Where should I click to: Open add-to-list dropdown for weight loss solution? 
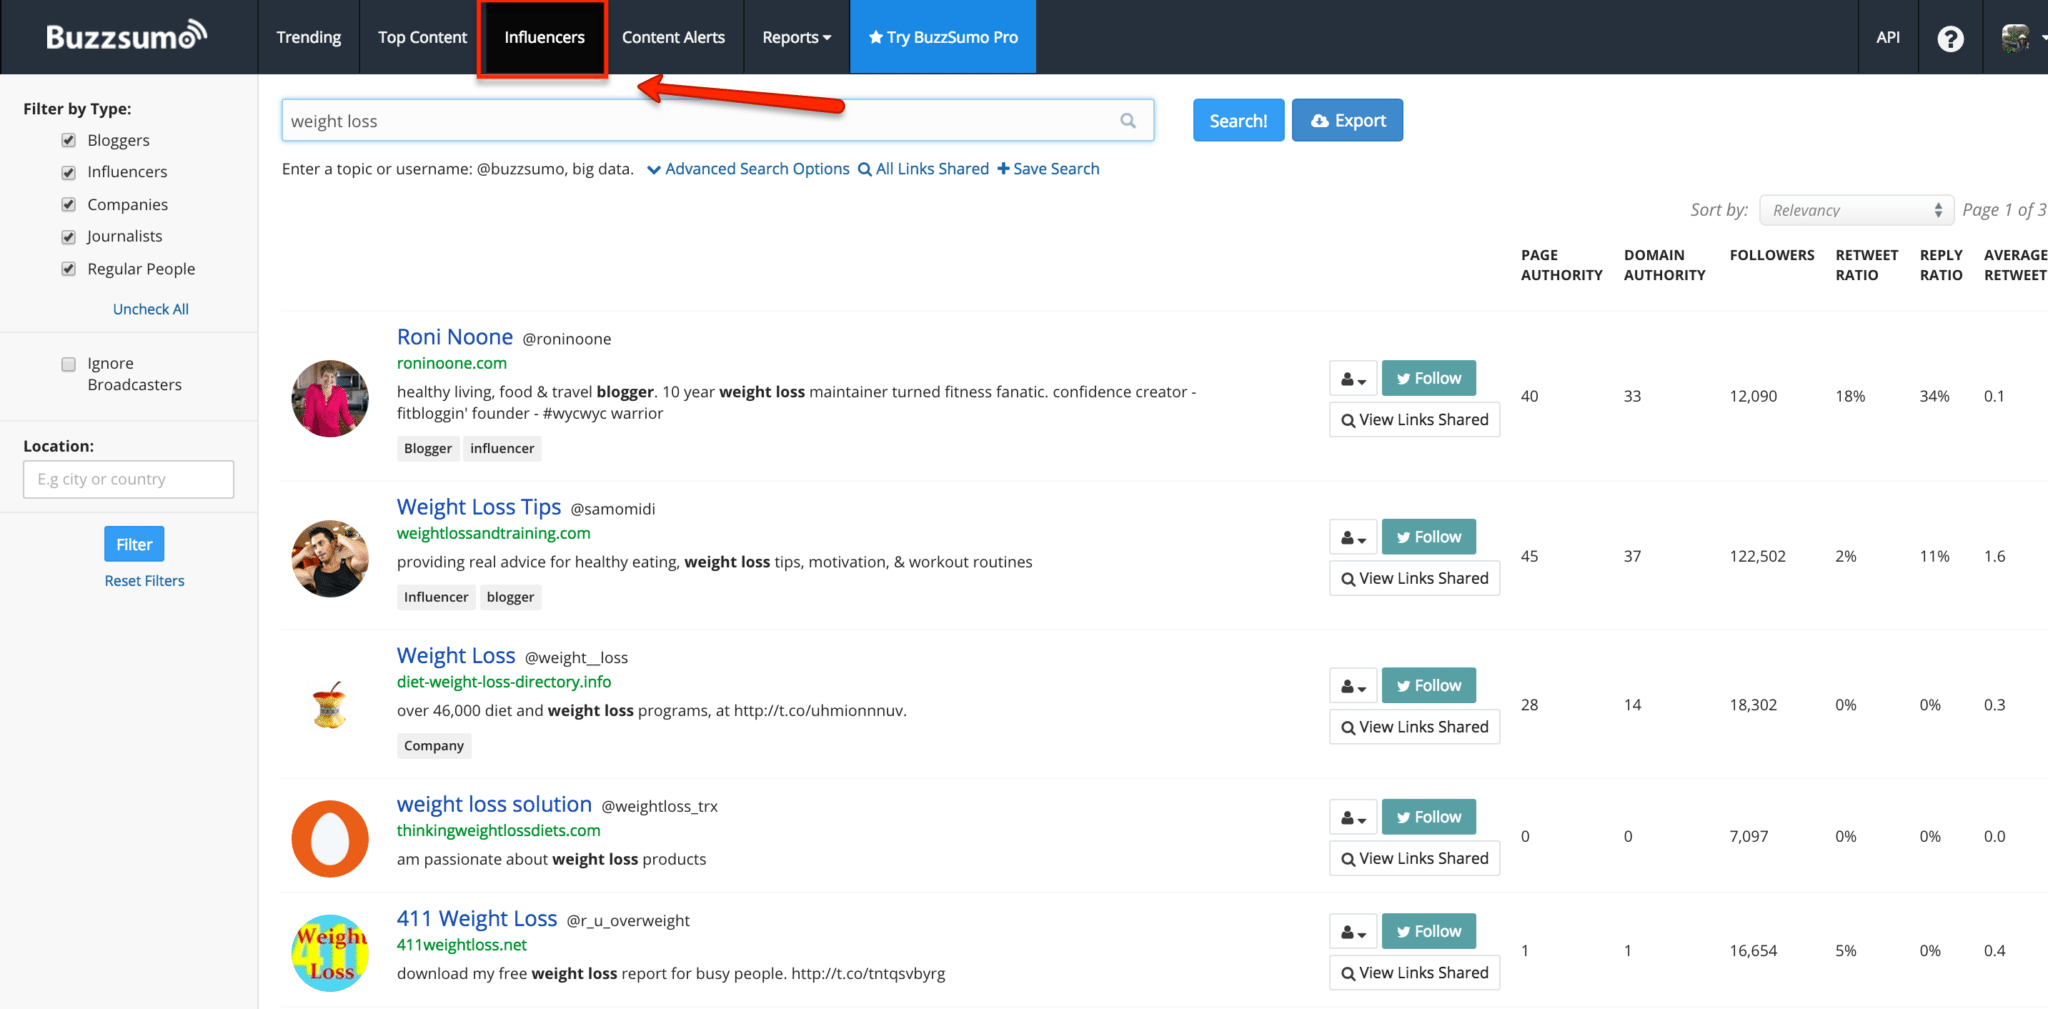tap(1353, 817)
